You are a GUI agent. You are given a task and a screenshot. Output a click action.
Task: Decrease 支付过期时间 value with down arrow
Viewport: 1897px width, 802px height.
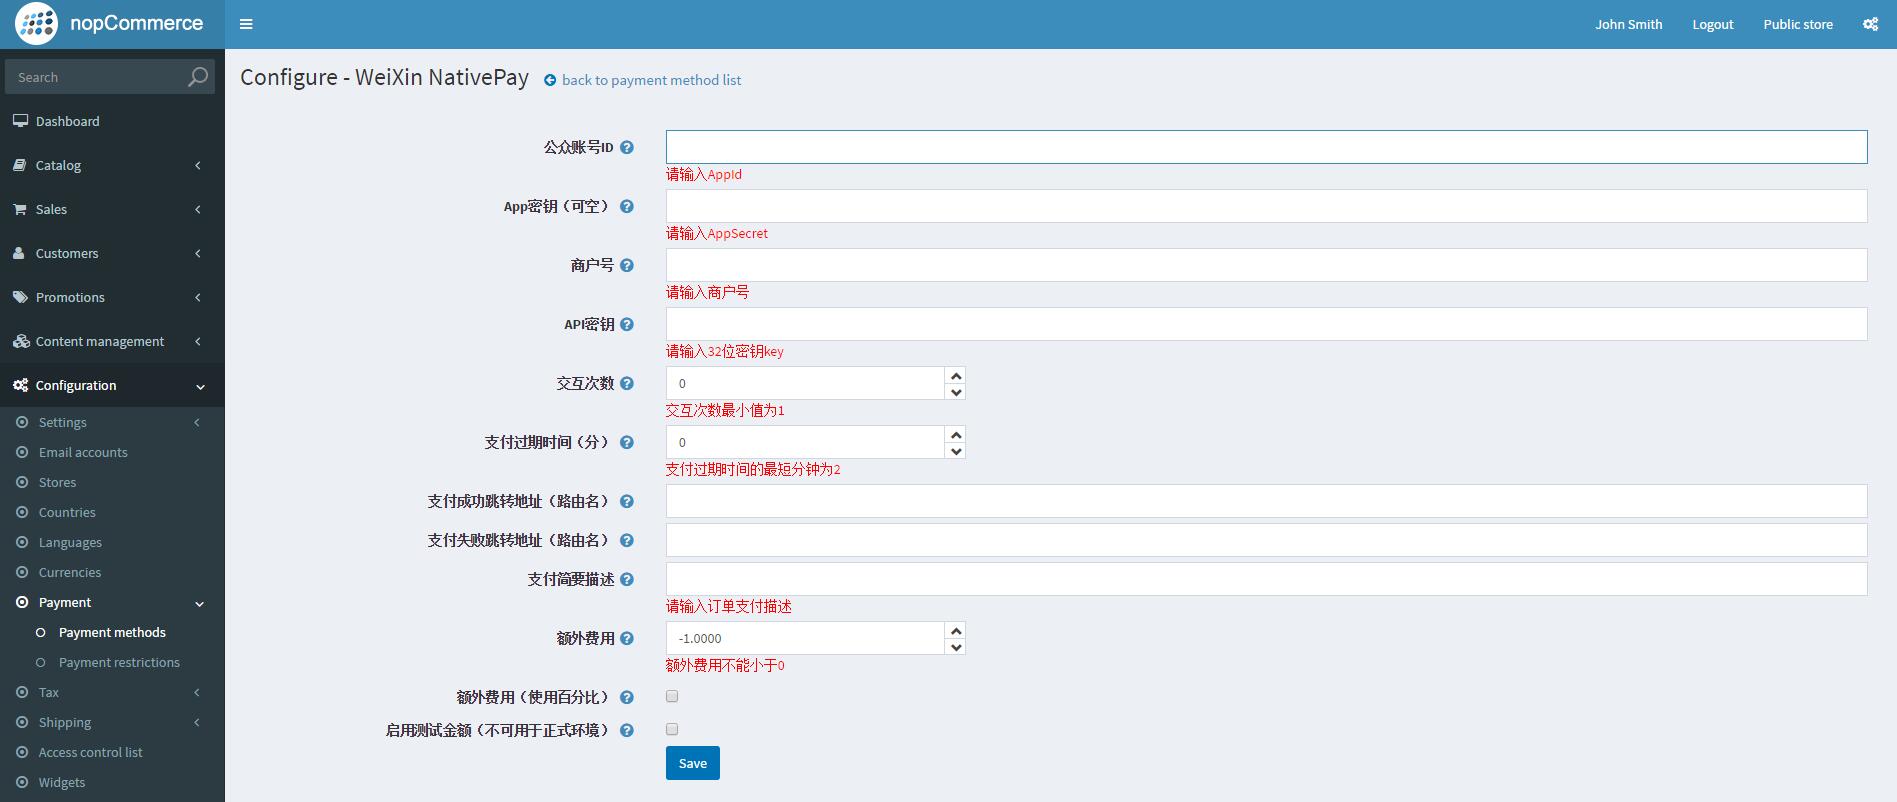pyautogui.click(x=956, y=451)
